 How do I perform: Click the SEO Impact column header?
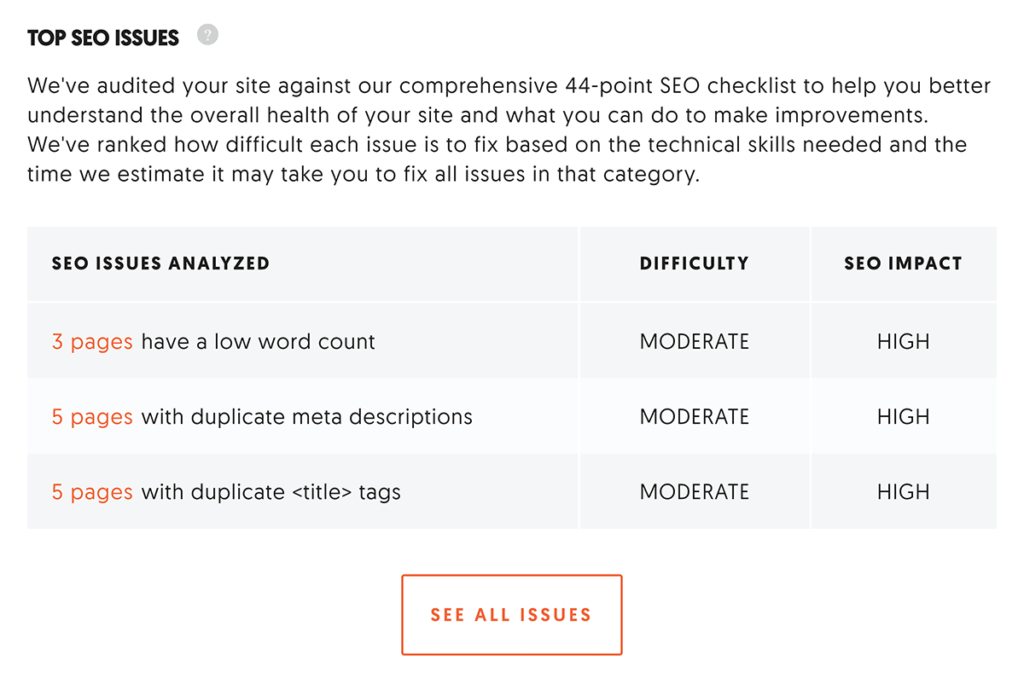(x=903, y=264)
